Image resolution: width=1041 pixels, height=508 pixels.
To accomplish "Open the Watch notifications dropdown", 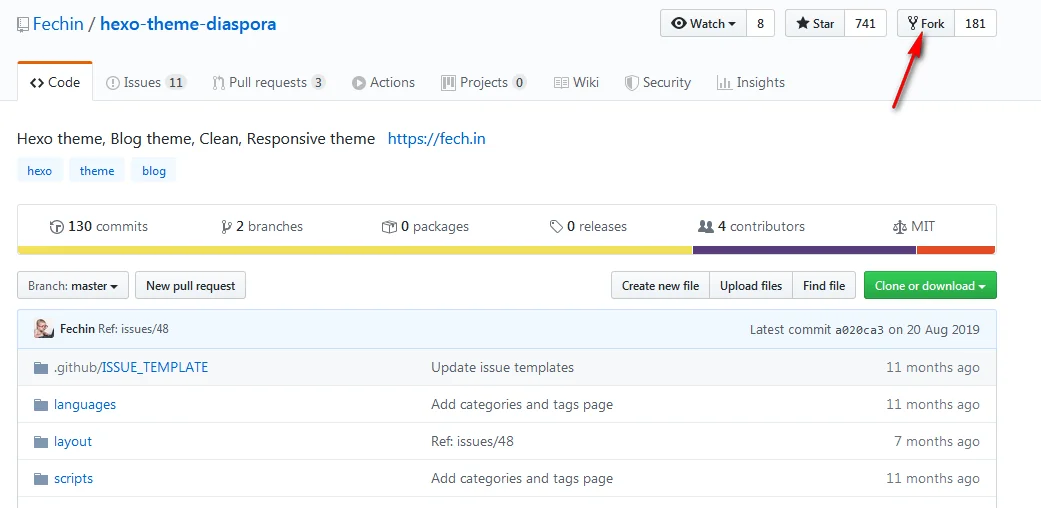I will click(704, 23).
